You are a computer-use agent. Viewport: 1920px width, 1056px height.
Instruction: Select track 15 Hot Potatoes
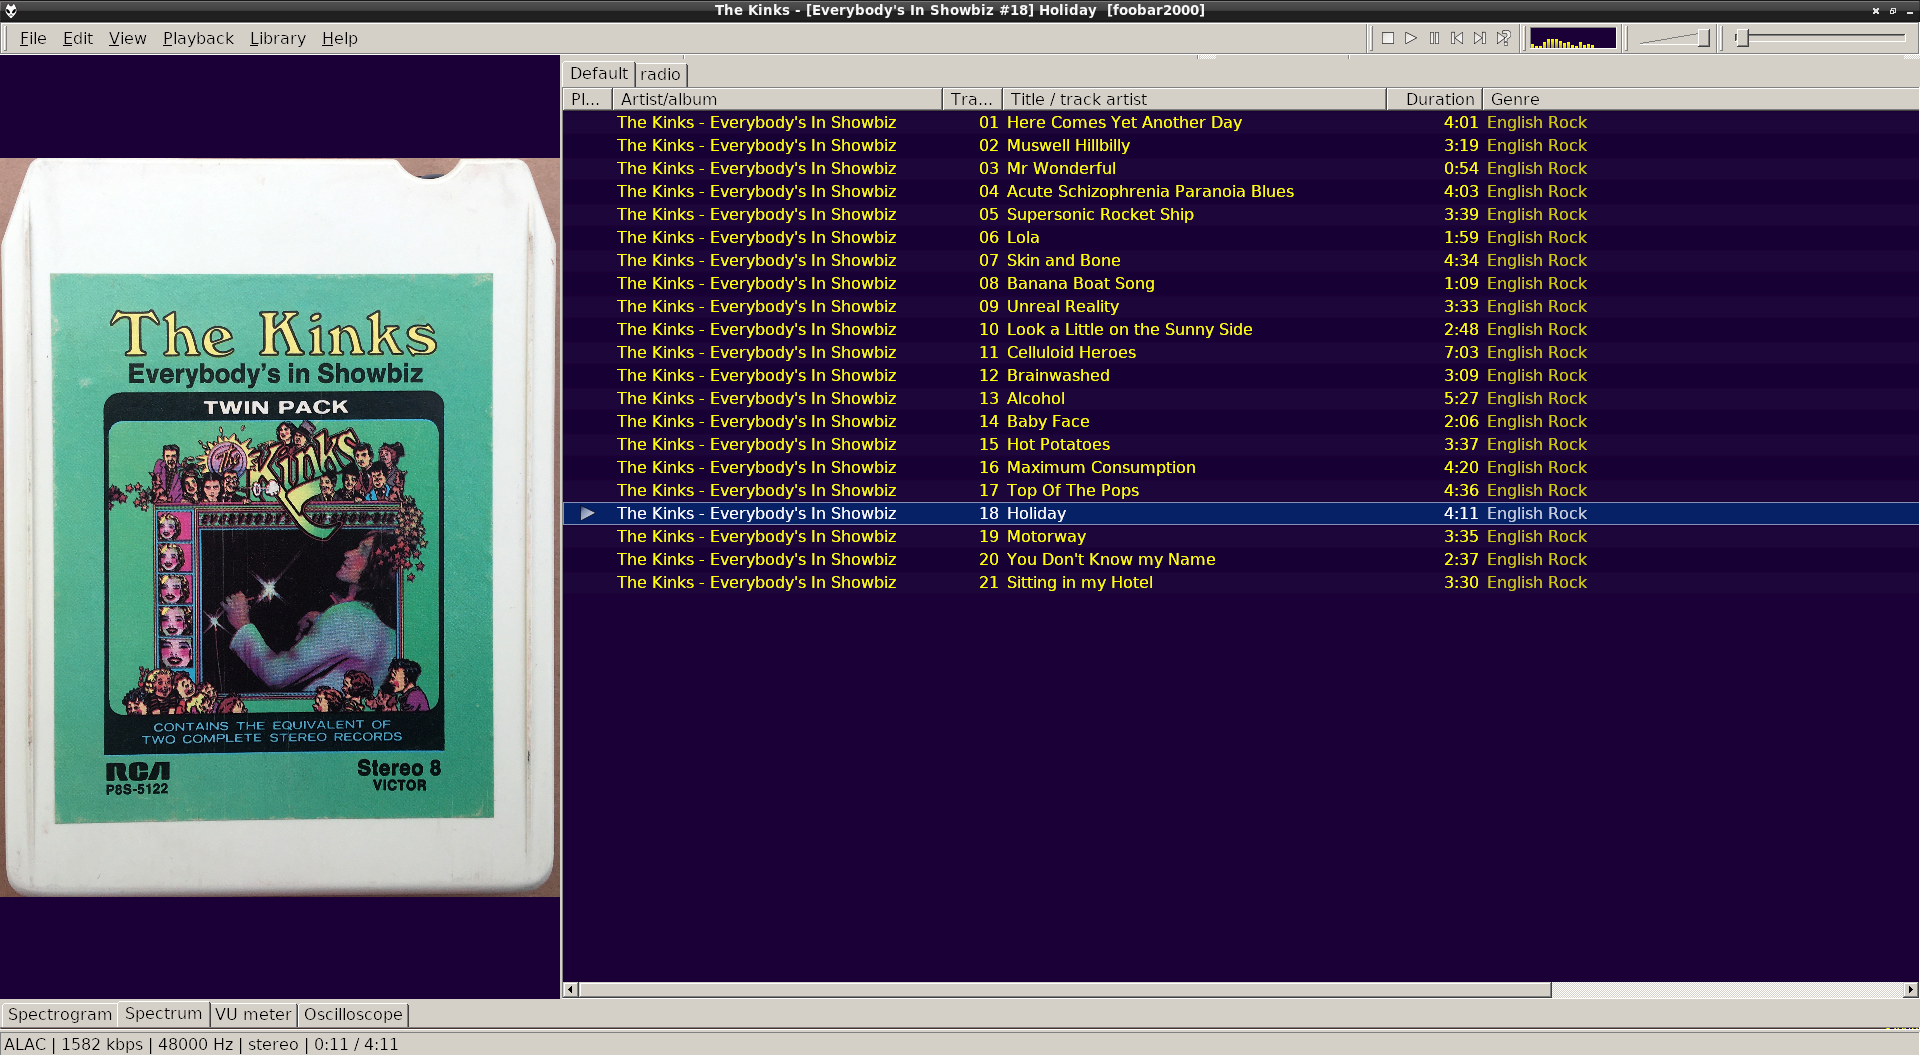(x=1240, y=444)
